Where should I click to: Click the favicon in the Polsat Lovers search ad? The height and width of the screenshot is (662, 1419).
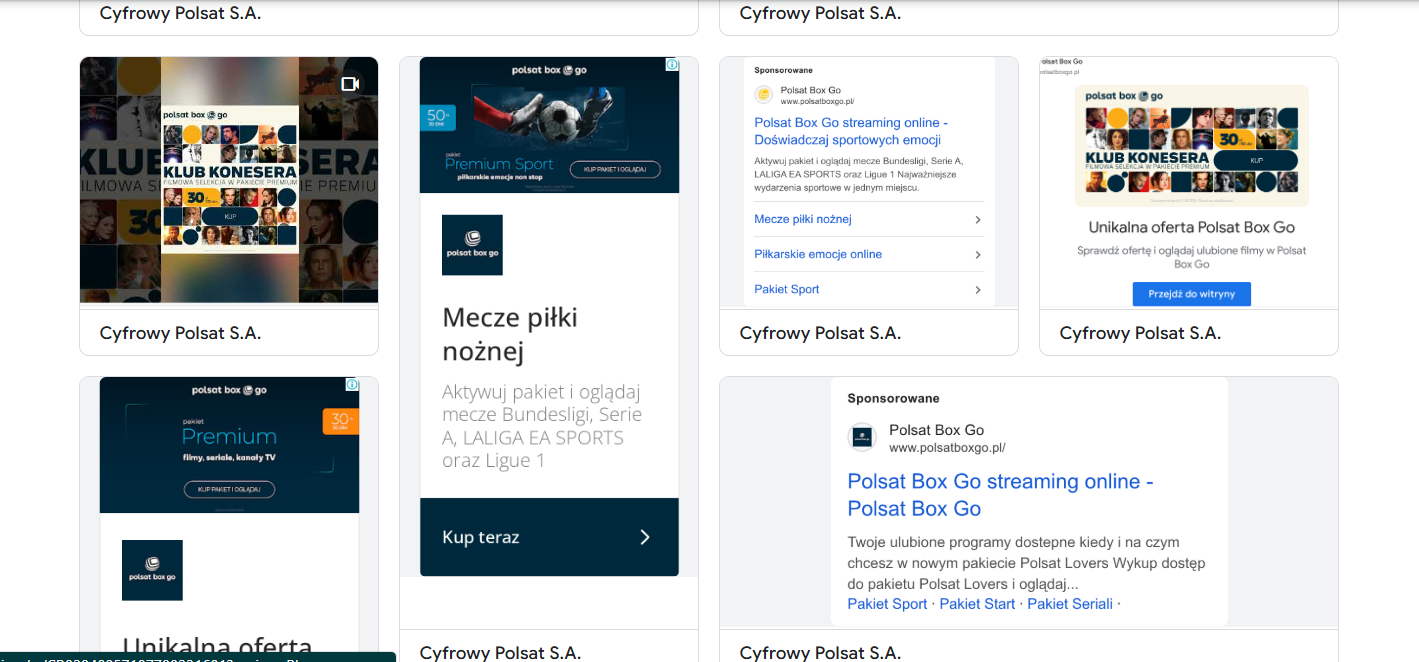862,437
